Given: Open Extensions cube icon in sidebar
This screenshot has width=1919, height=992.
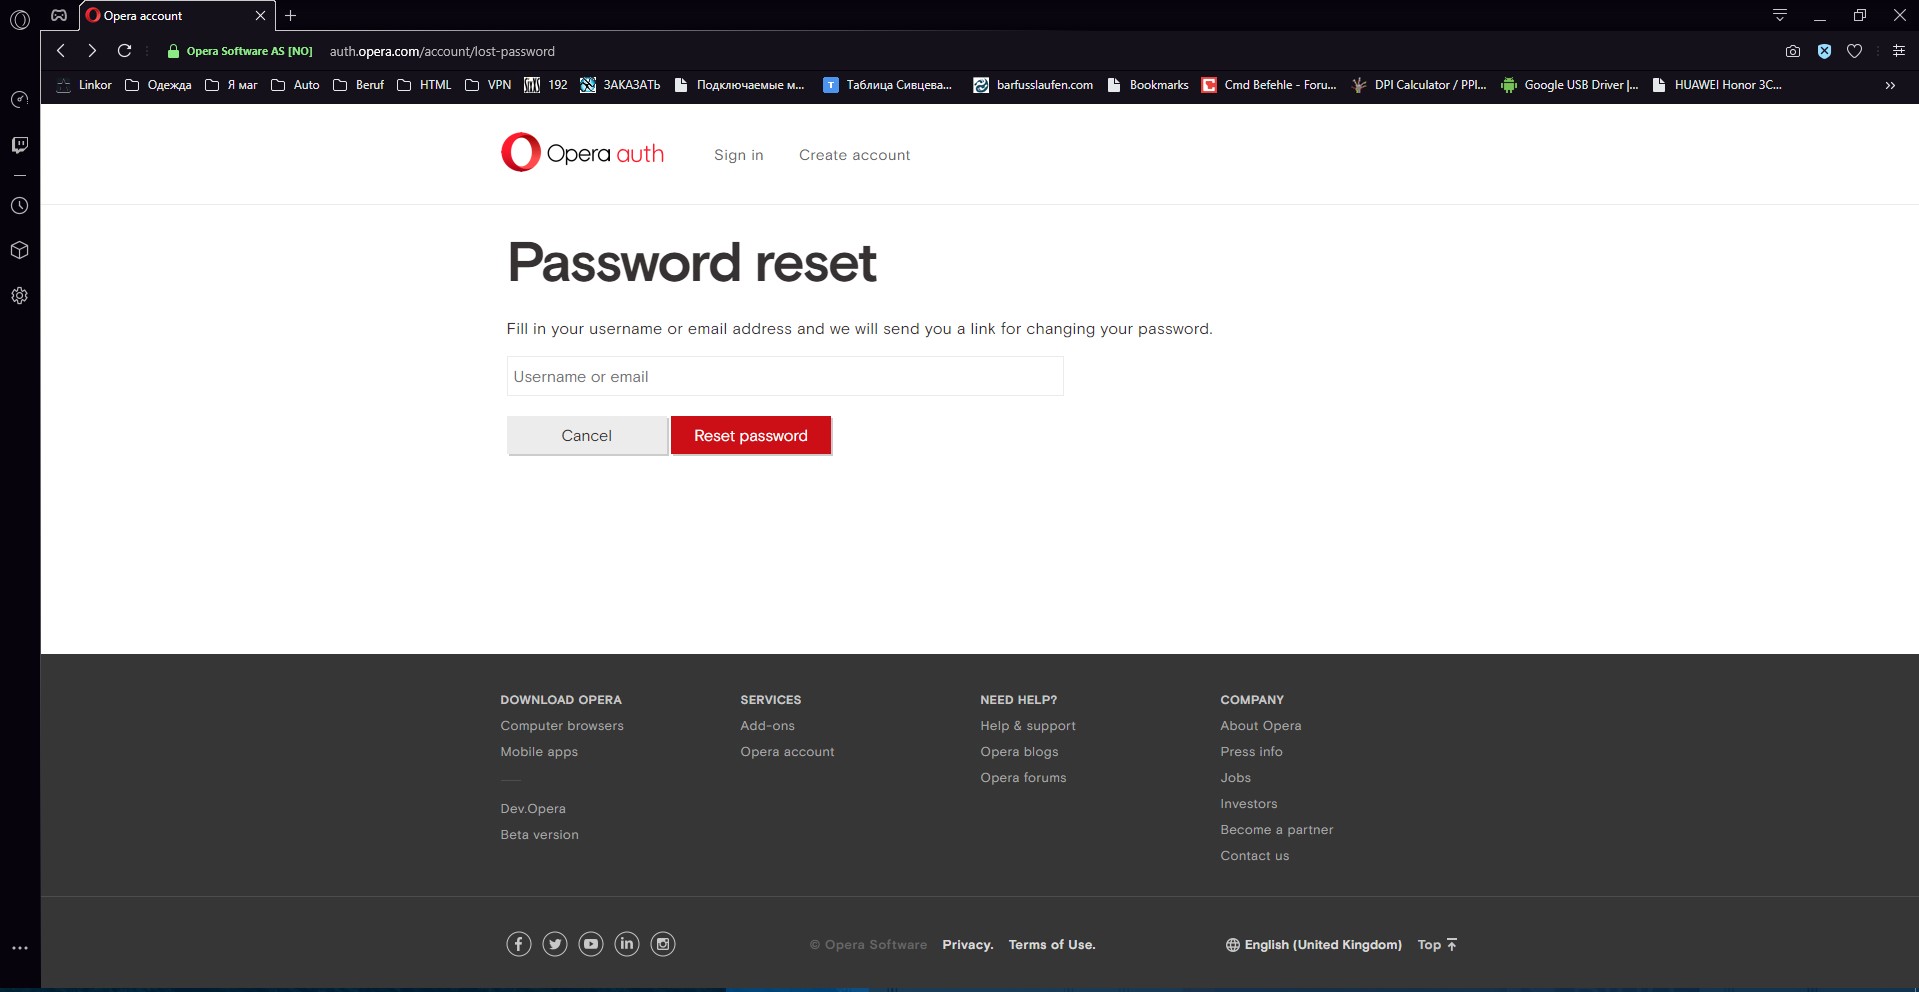Looking at the screenshot, I should pos(19,250).
